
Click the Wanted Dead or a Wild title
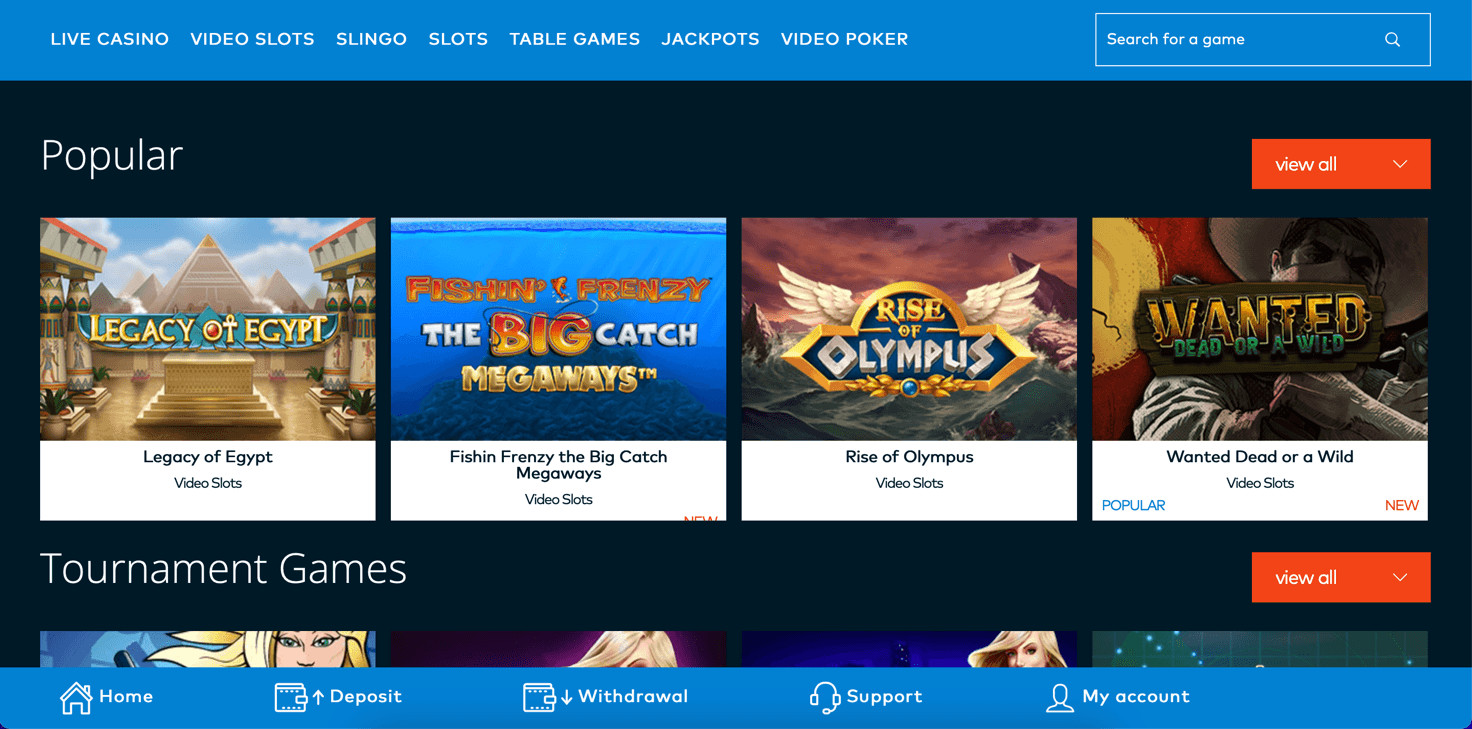(x=1260, y=457)
